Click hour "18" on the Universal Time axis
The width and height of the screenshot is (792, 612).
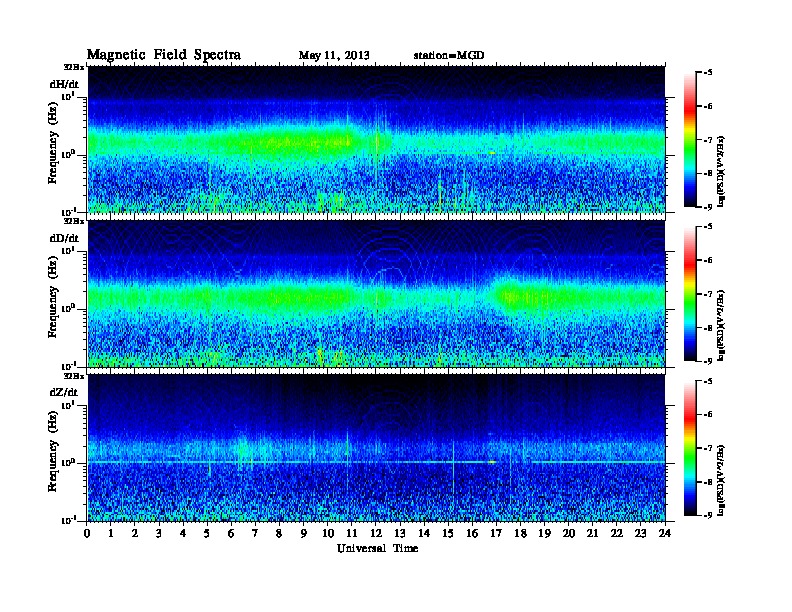[520, 533]
